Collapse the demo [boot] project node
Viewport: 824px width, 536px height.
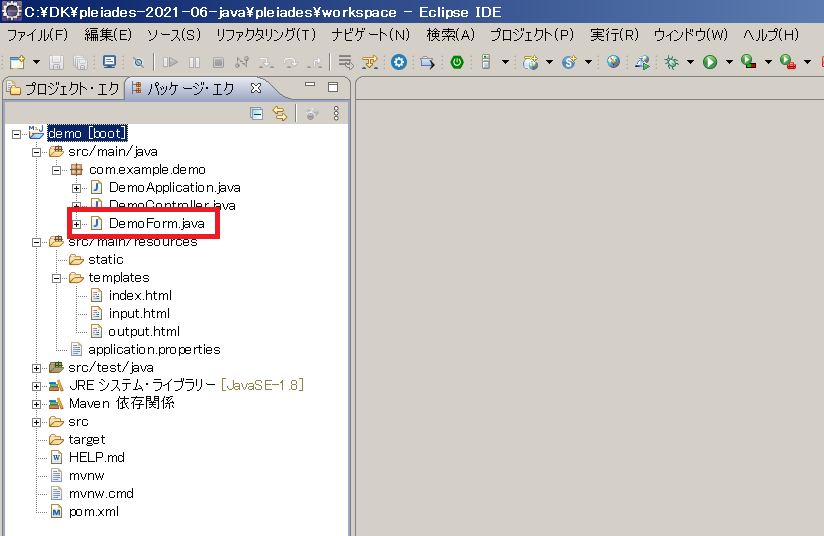point(16,135)
